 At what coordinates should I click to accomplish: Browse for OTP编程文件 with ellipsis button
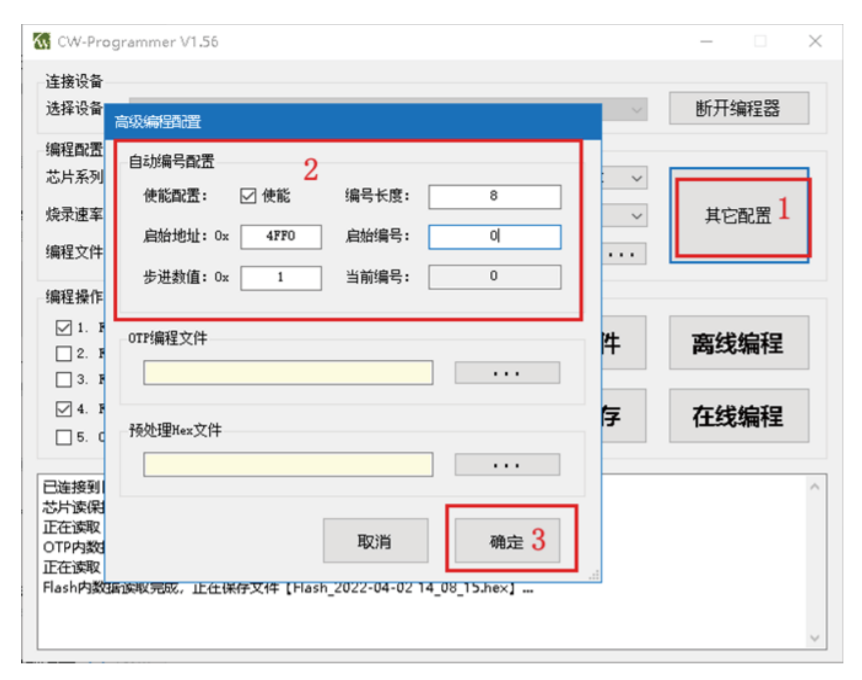point(507,373)
